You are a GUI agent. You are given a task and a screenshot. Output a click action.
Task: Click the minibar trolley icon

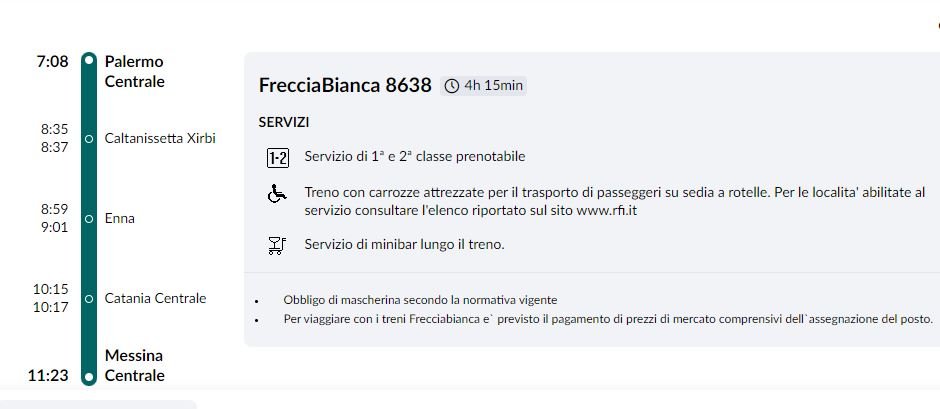pyautogui.click(x=278, y=246)
